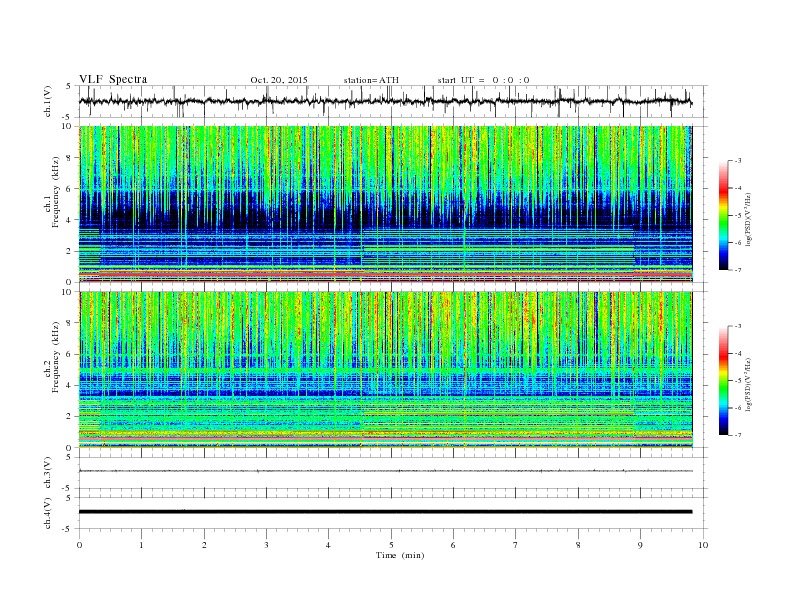Click the "4" minute tick label

(328, 545)
